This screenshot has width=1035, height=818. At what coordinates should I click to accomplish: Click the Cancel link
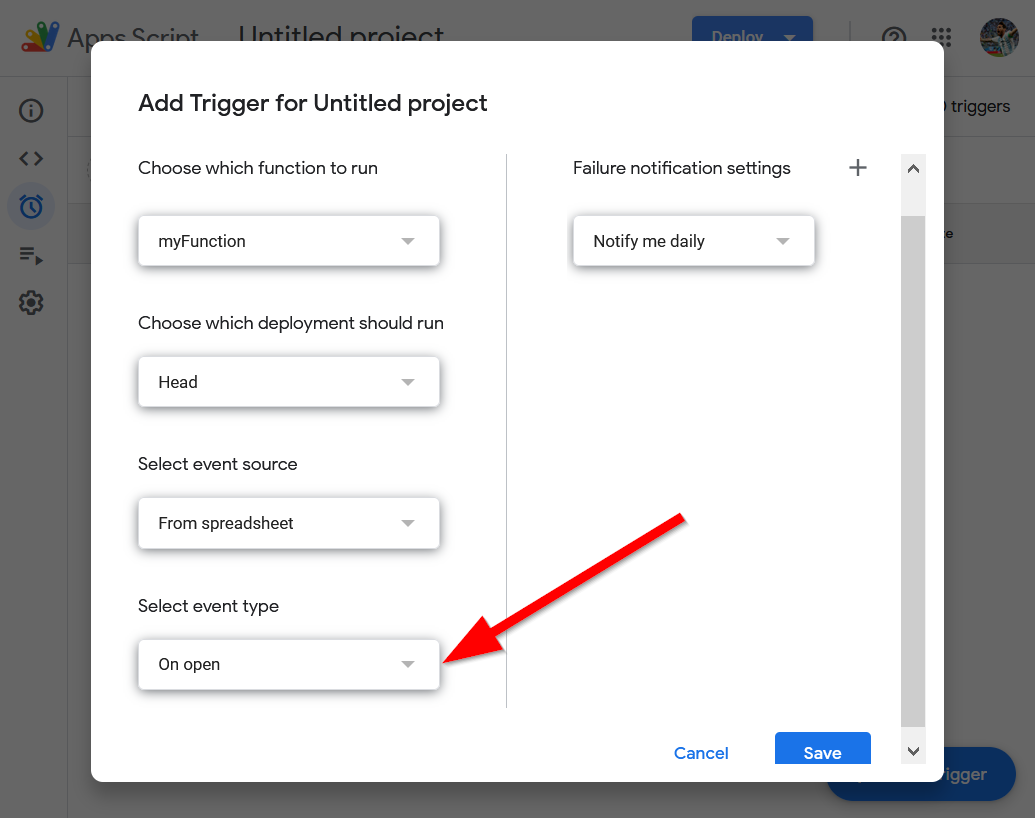701,753
